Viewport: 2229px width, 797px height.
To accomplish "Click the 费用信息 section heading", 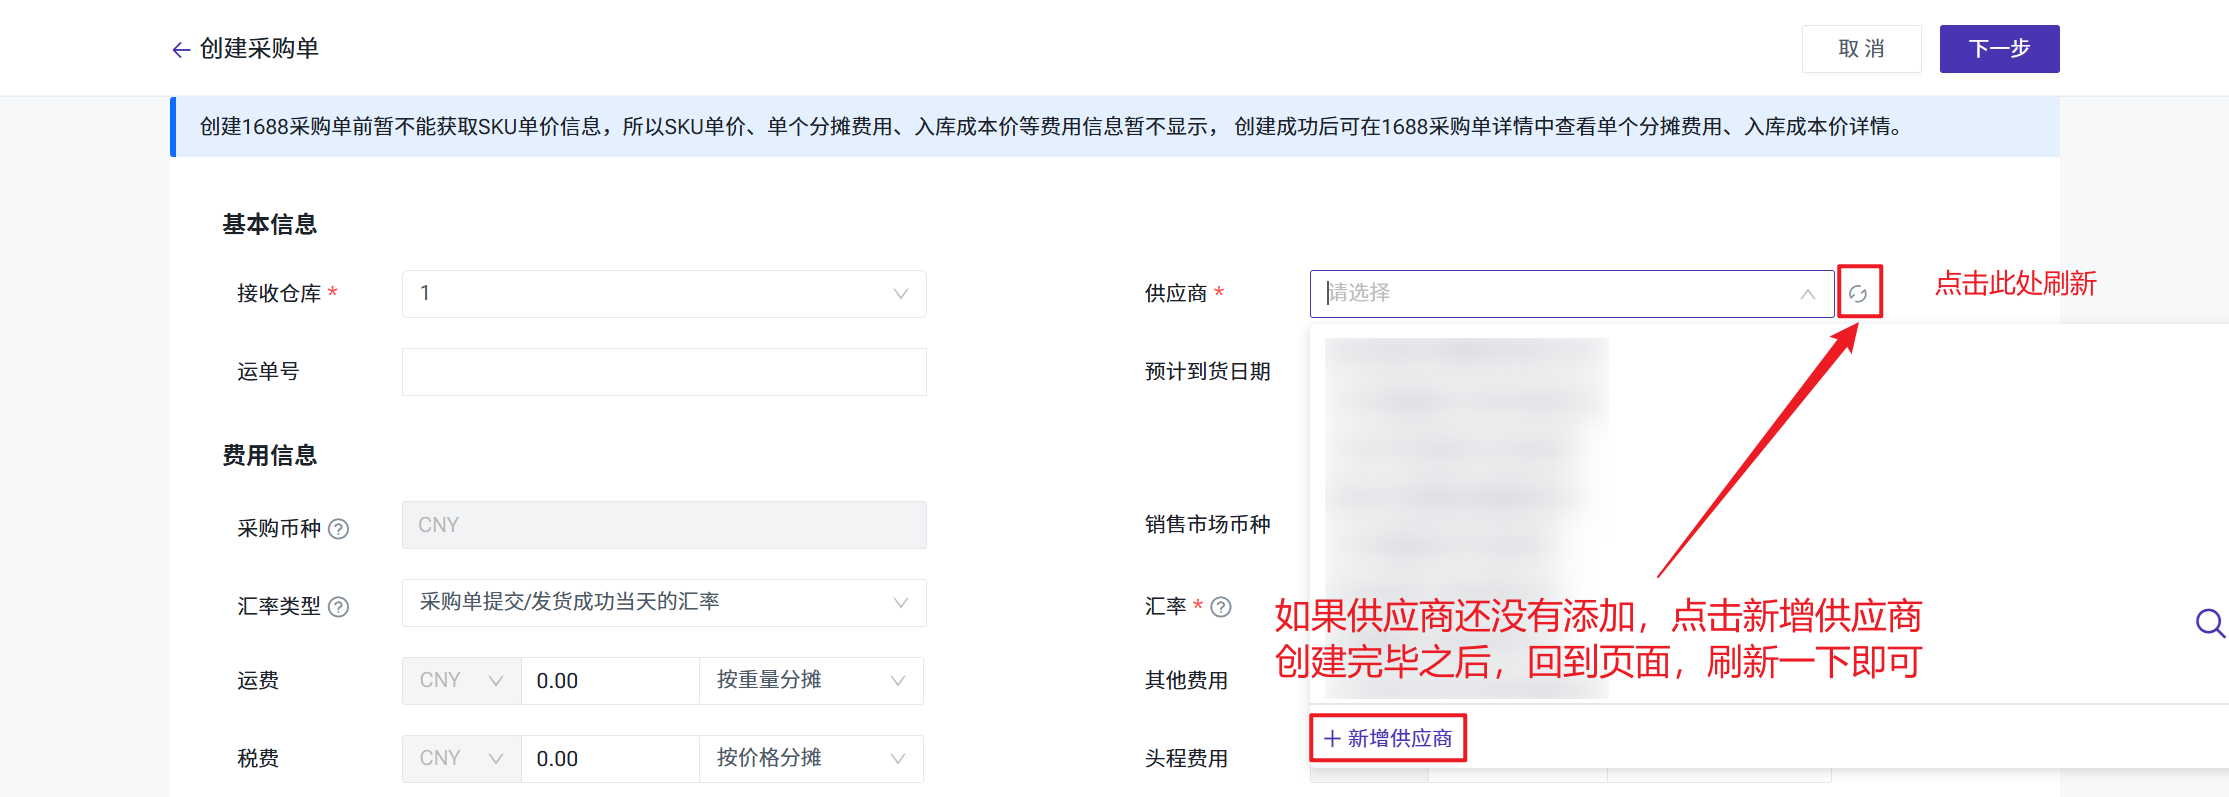I will coord(270,455).
